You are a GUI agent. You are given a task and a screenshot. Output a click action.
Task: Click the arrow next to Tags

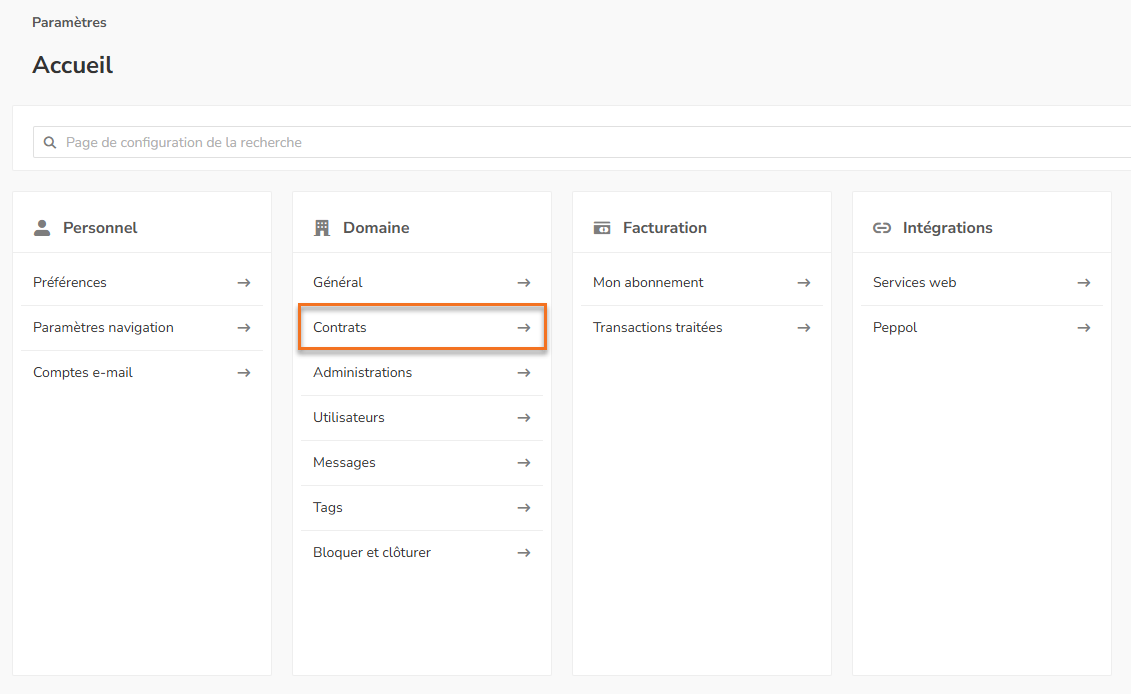[524, 508]
